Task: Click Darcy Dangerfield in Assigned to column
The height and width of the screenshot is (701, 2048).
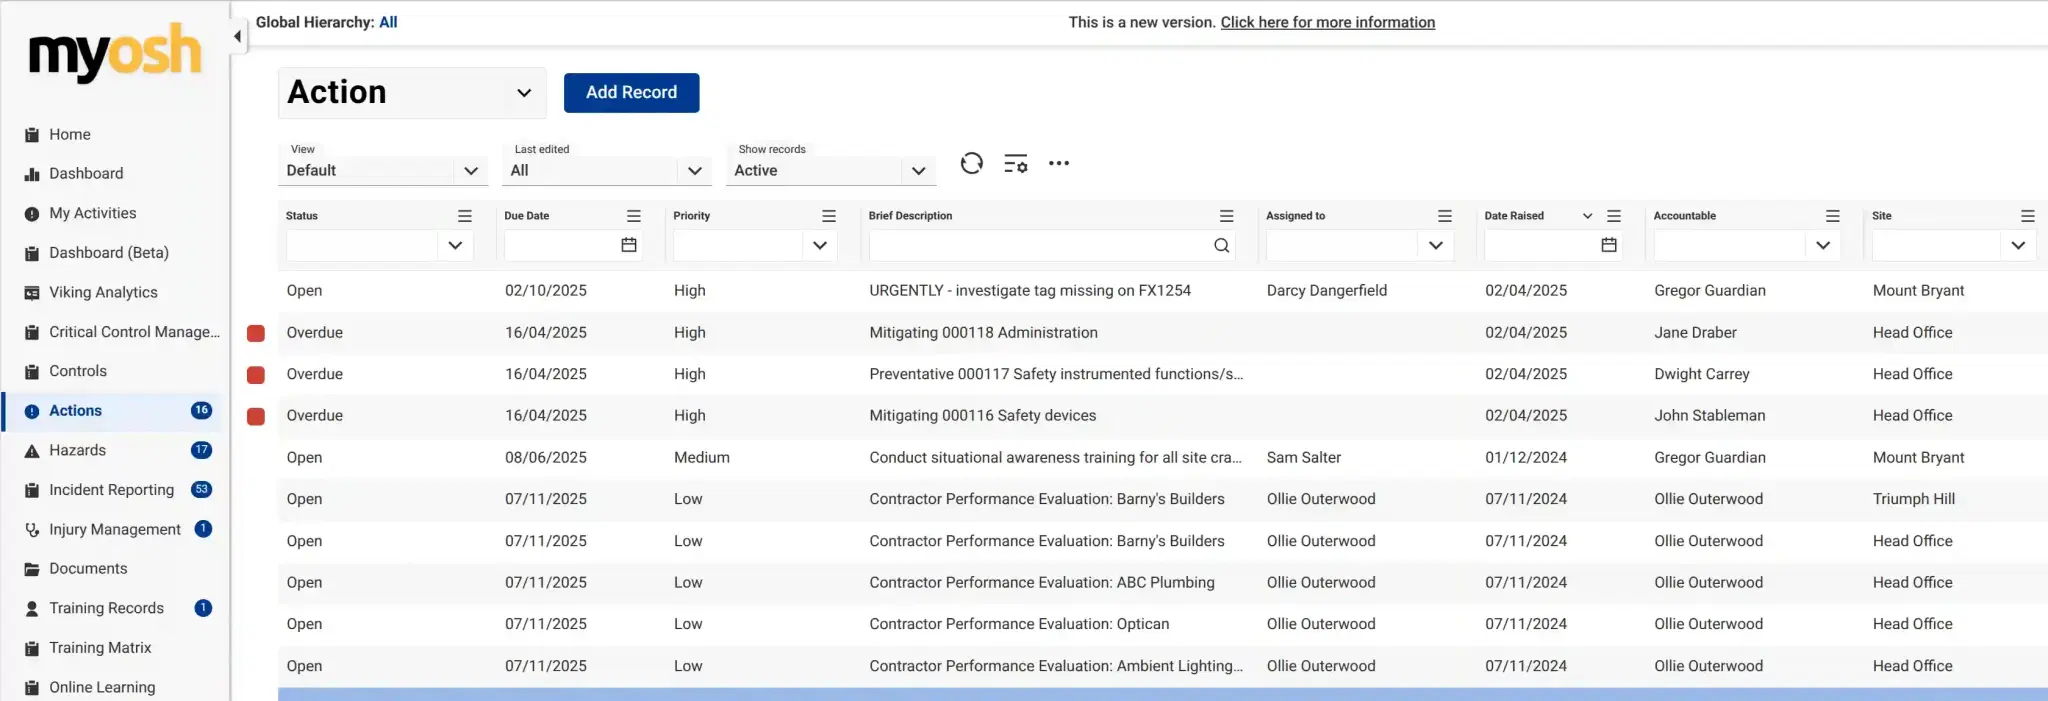Action: tap(1326, 291)
